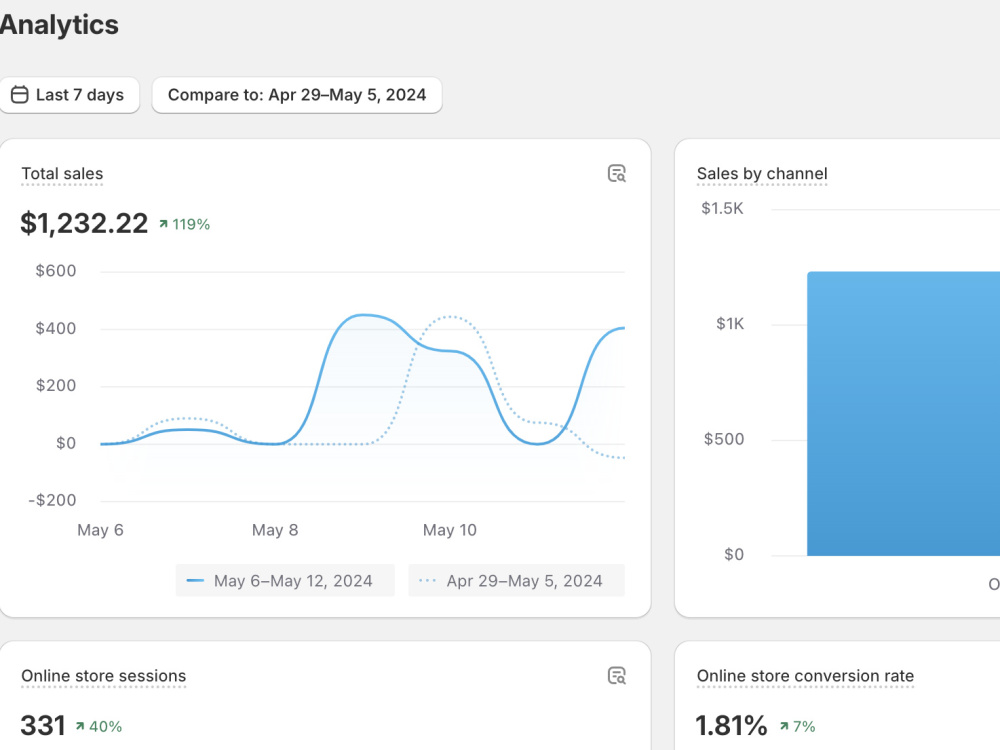This screenshot has height=750, width=1000.
Task: Open the Compare to Apr 29–May 5 selector
Action: pos(297,95)
